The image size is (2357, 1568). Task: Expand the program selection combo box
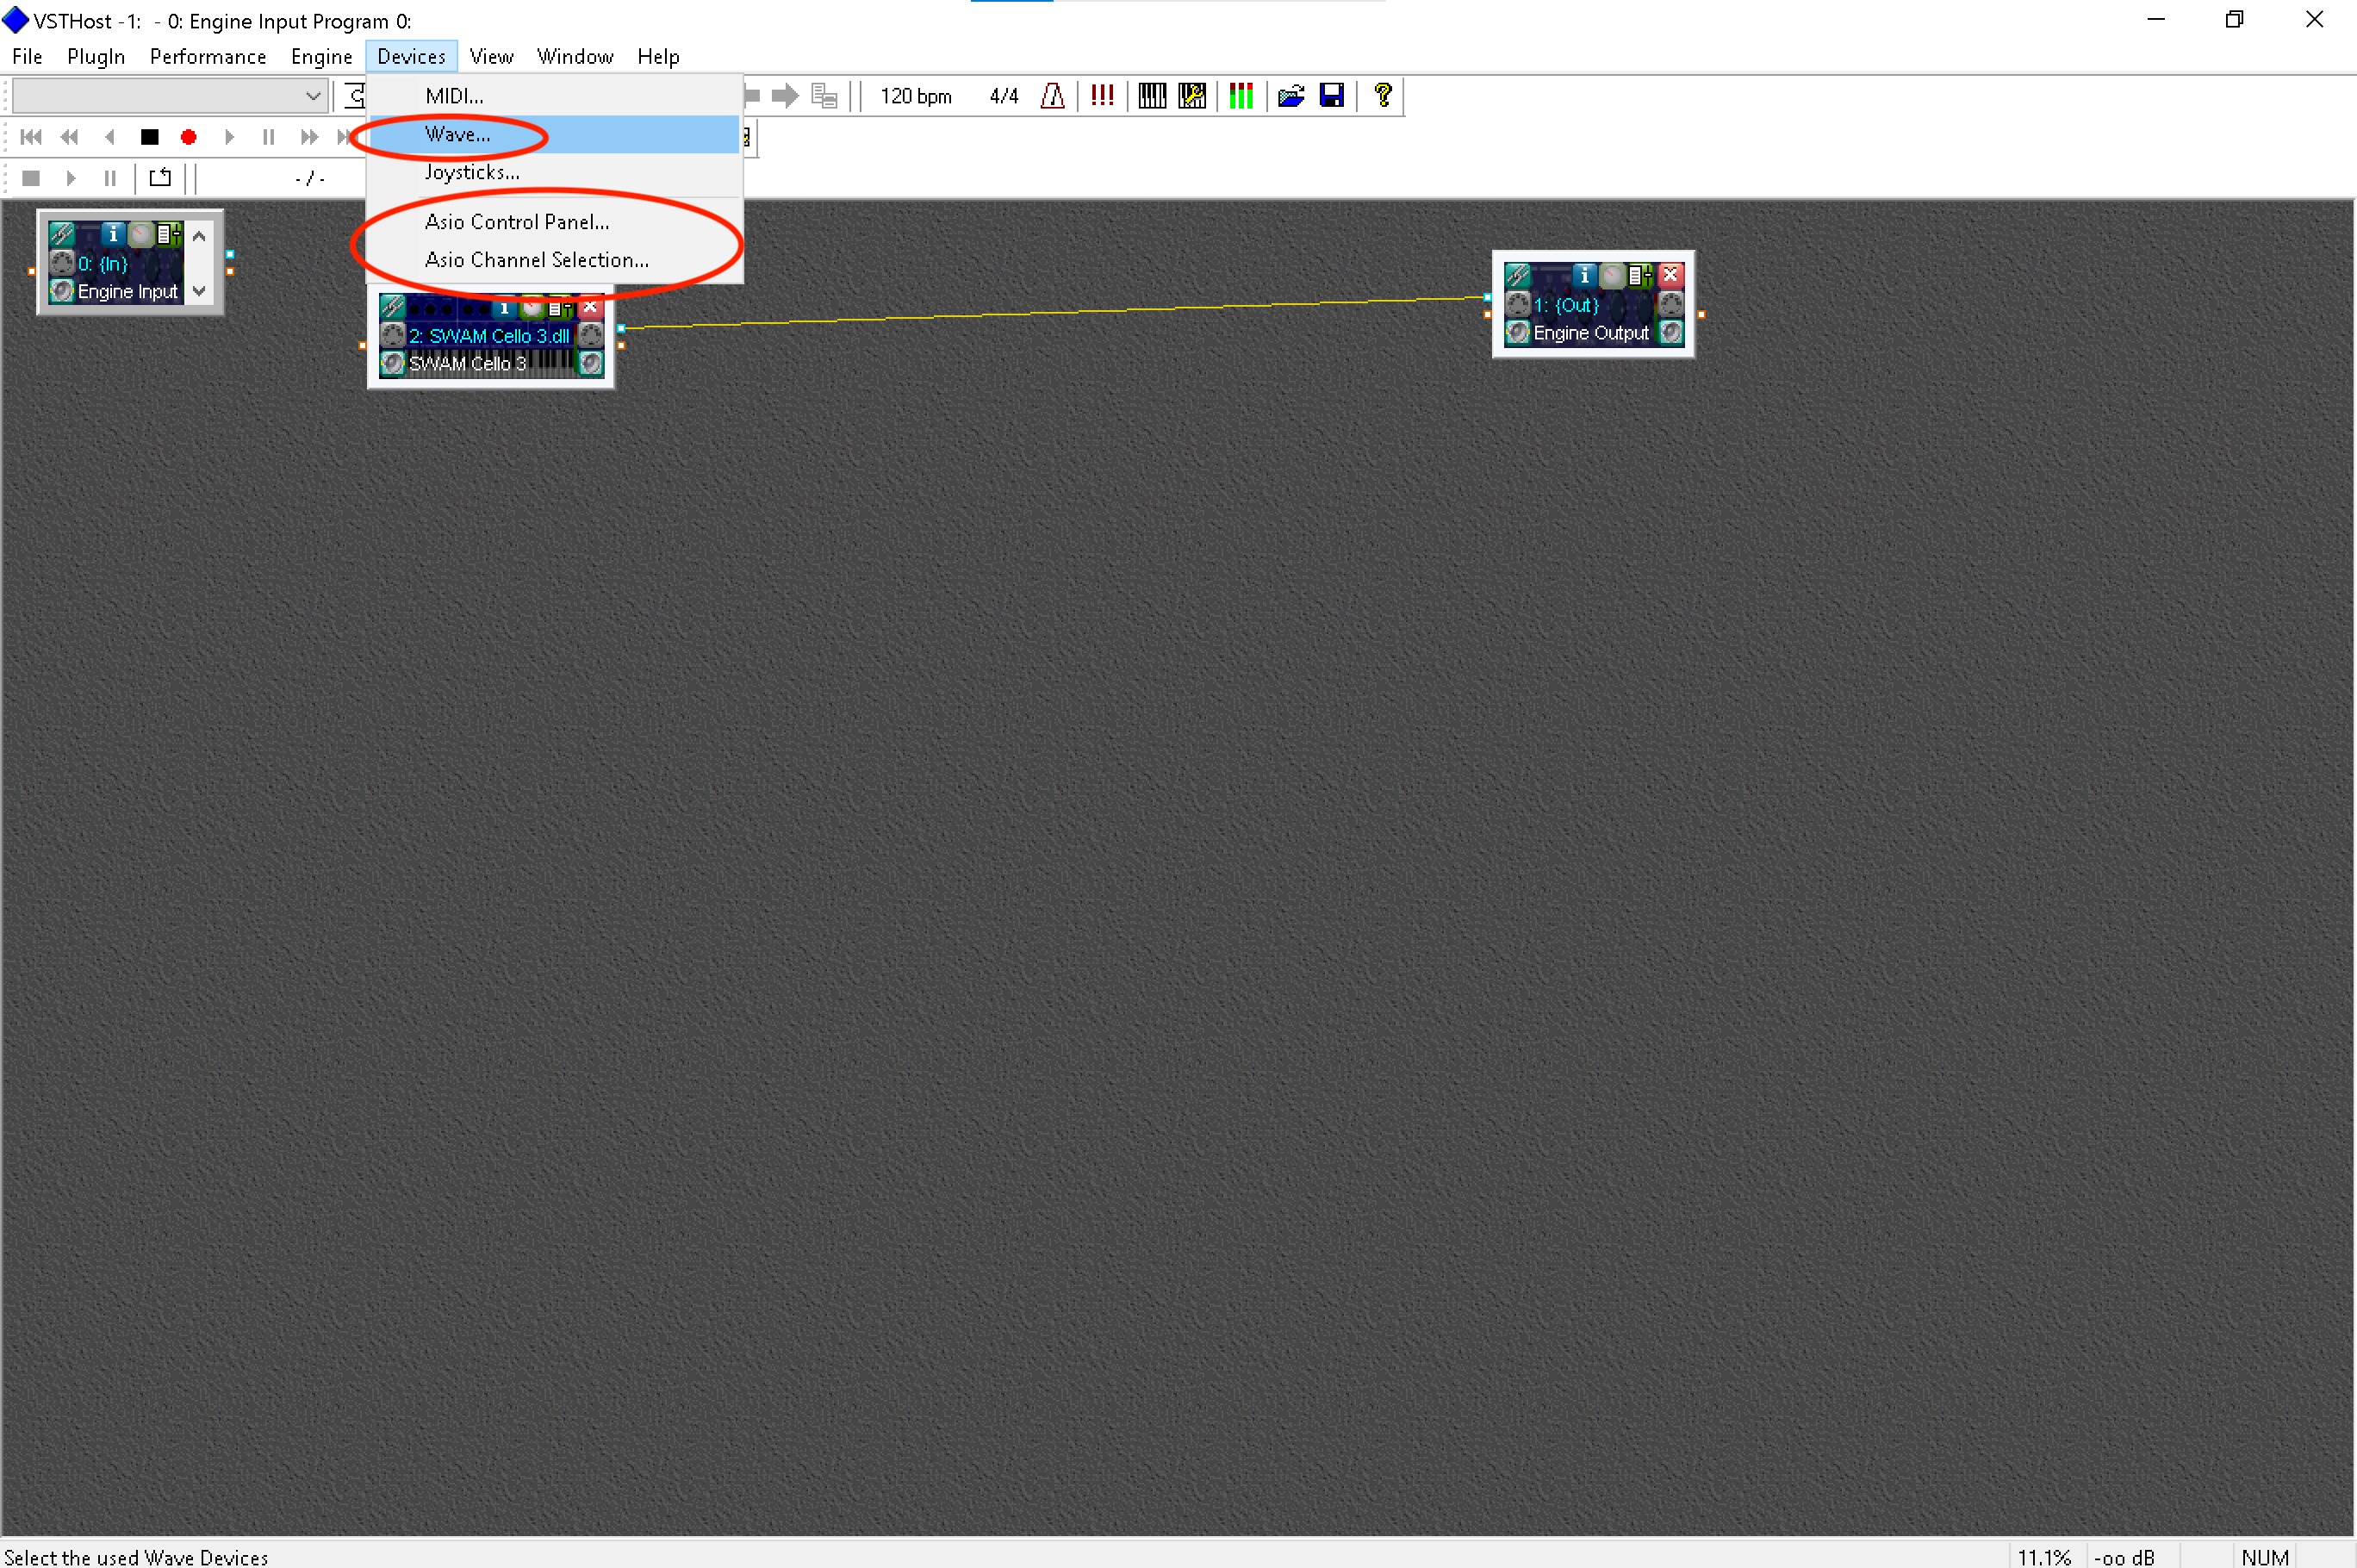pyautogui.click(x=312, y=96)
